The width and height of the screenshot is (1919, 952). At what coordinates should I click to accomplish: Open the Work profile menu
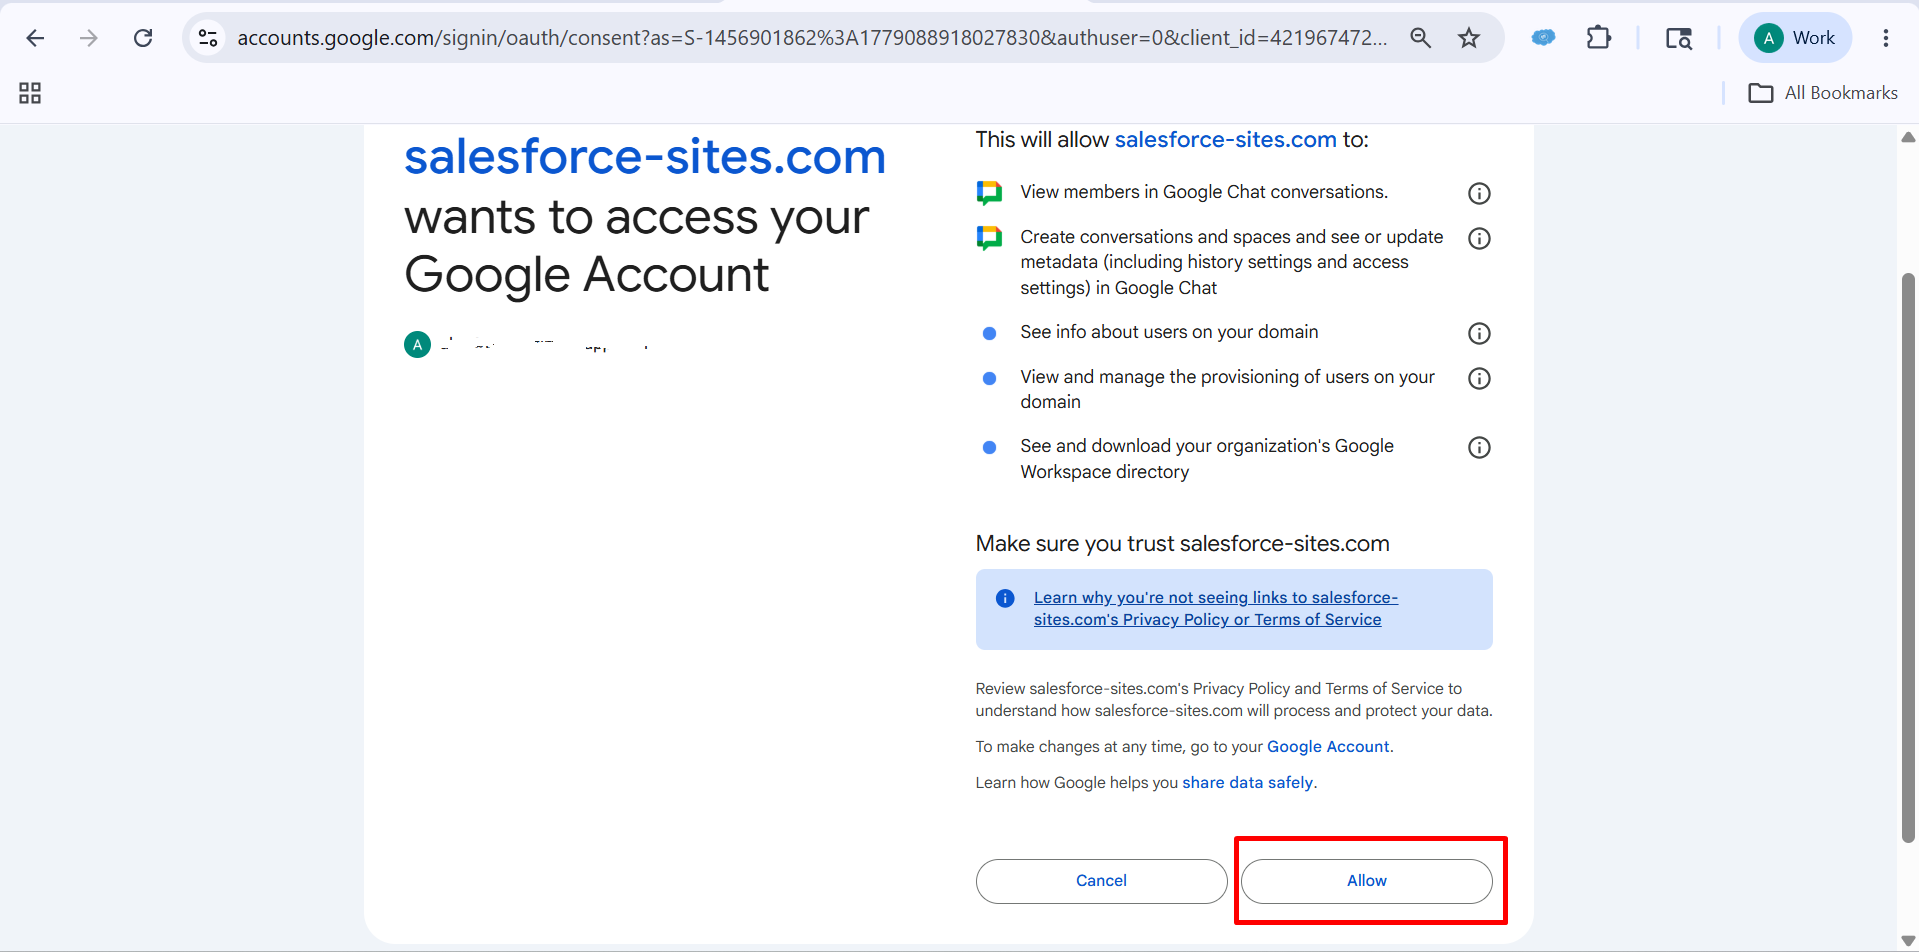tap(1795, 38)
